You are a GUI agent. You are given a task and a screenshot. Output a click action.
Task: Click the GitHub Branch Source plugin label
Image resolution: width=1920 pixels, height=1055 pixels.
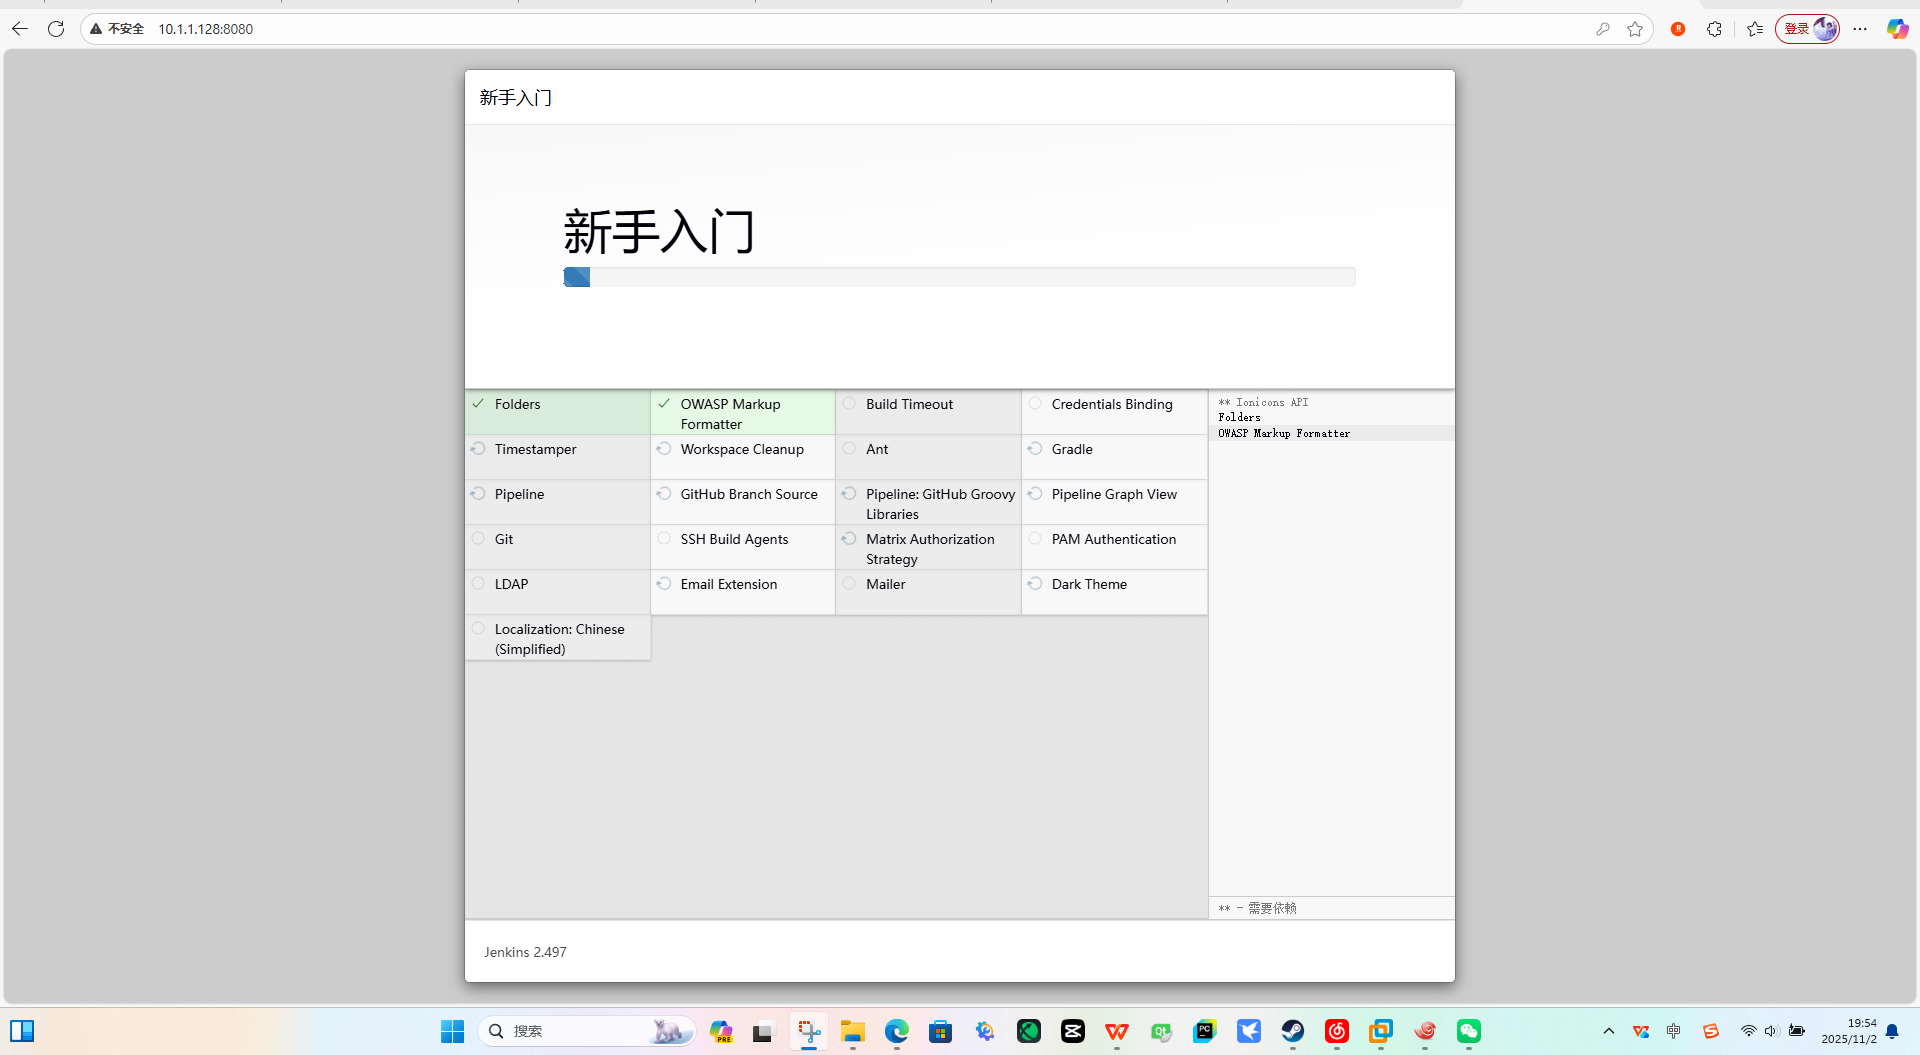point(749,494)
